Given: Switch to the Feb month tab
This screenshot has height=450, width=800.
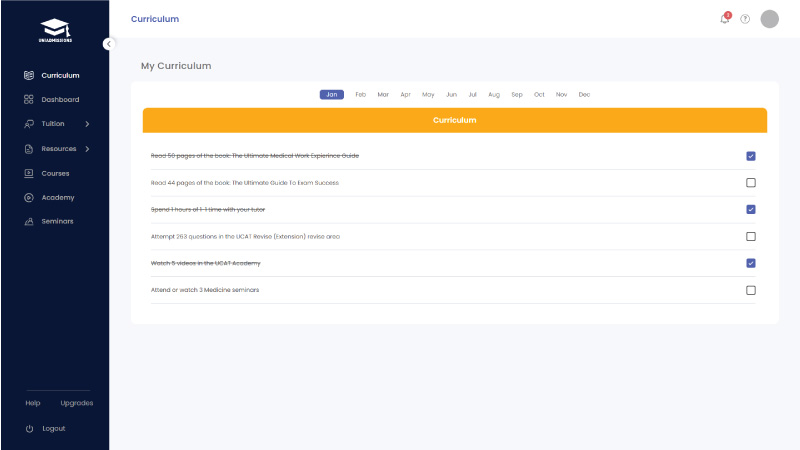Looking at the screenshot, I should click(361, 94).
